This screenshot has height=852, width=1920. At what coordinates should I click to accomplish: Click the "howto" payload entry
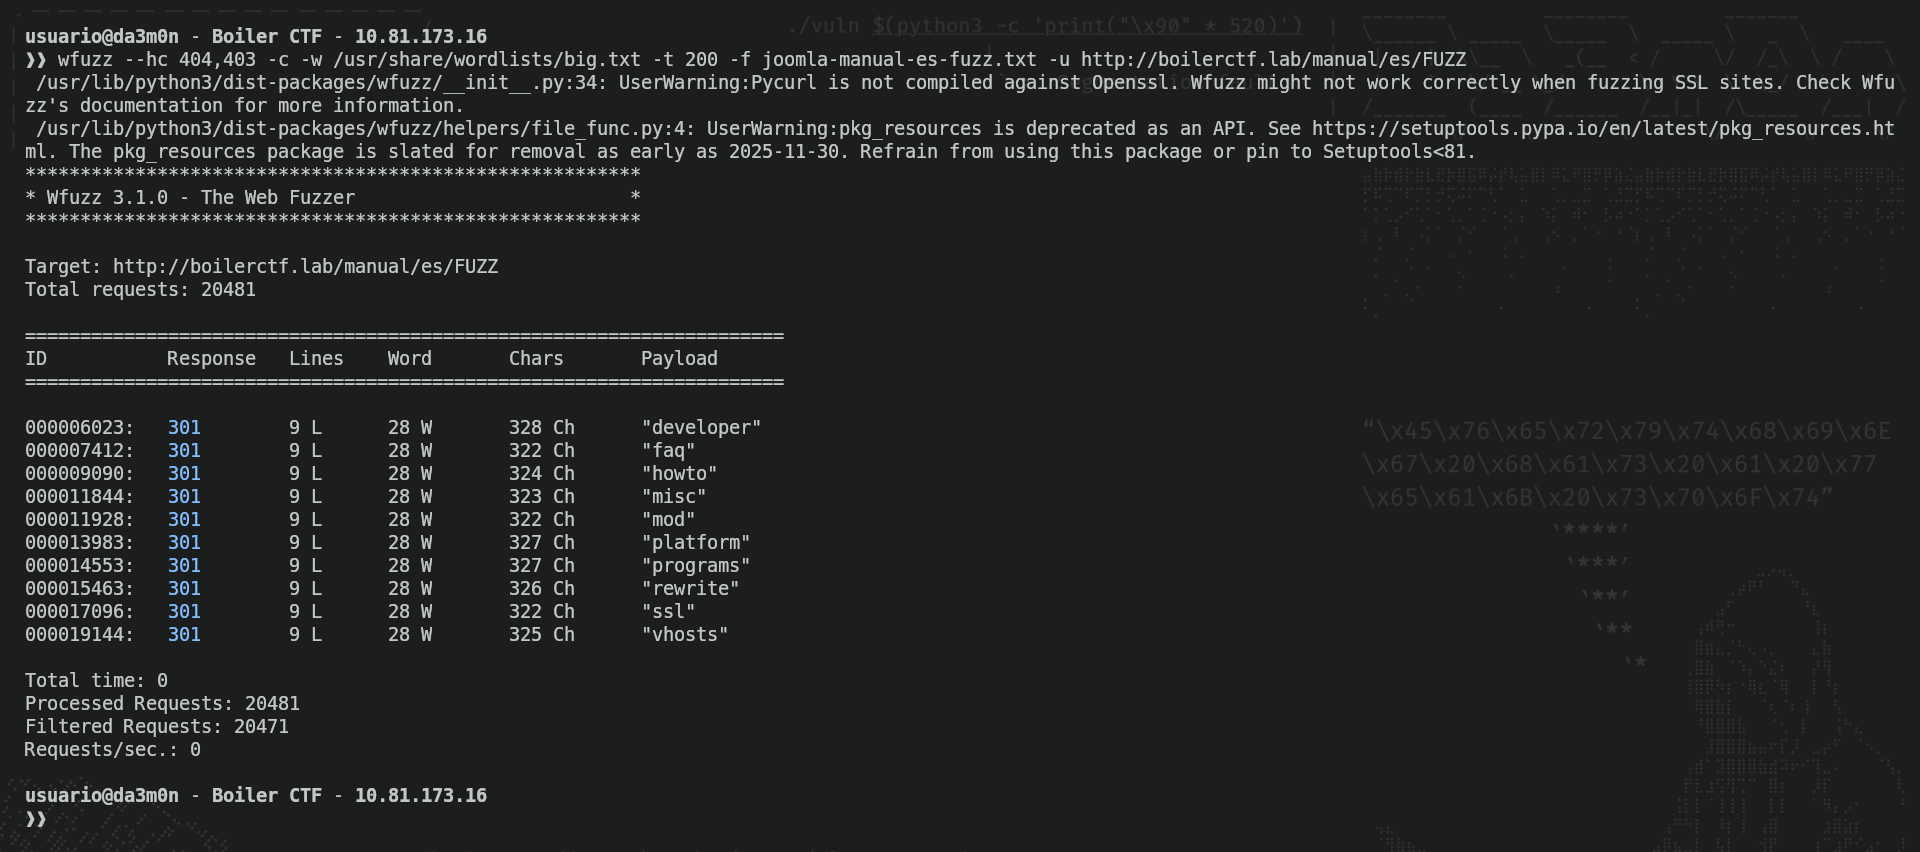(x=679, y=474)
